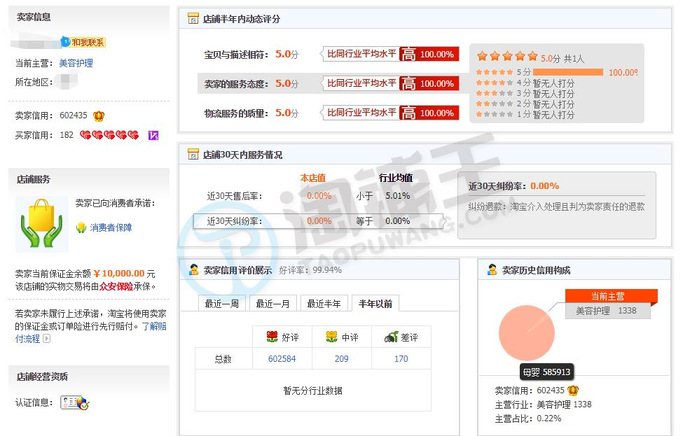Click the purple VIP badge icon
The image size is (697, 436).
[x=153, y=135]
